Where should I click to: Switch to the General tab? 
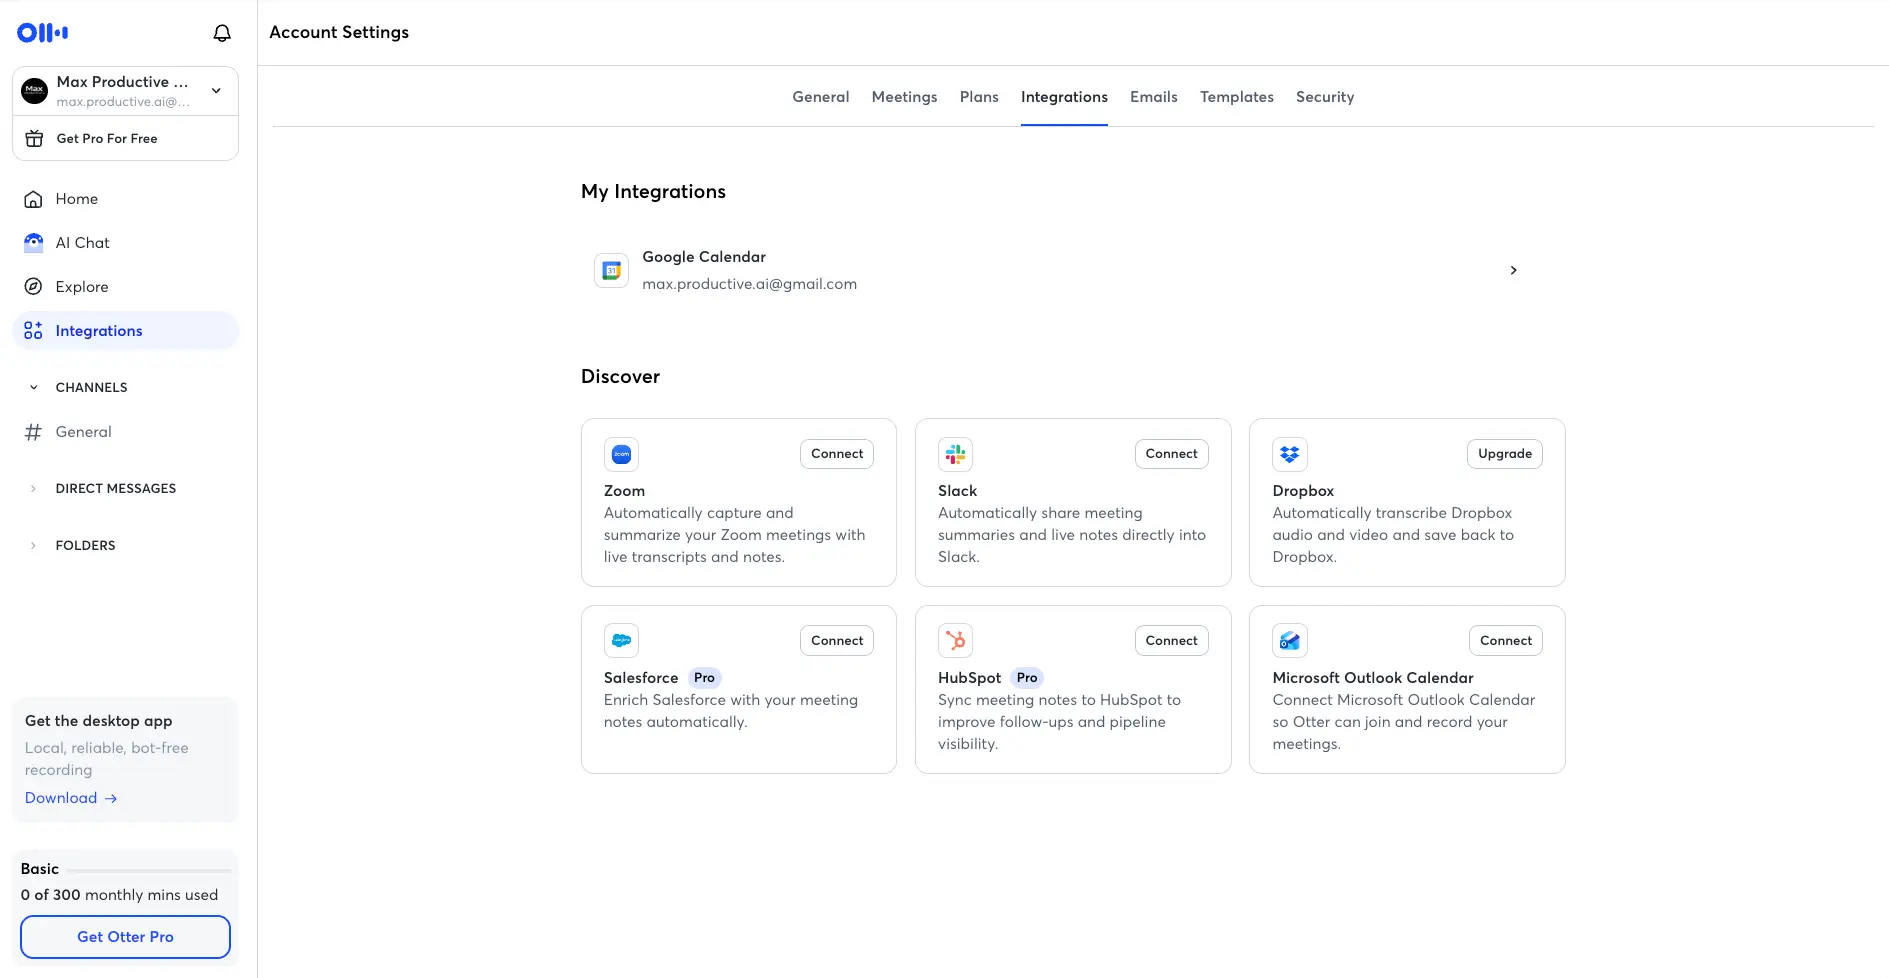820,97
